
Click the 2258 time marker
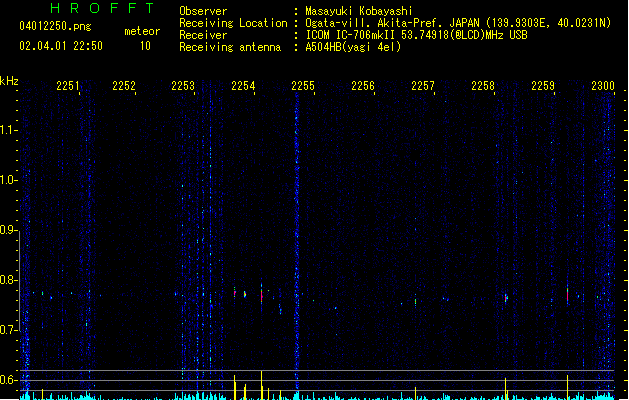click(483, 86)
